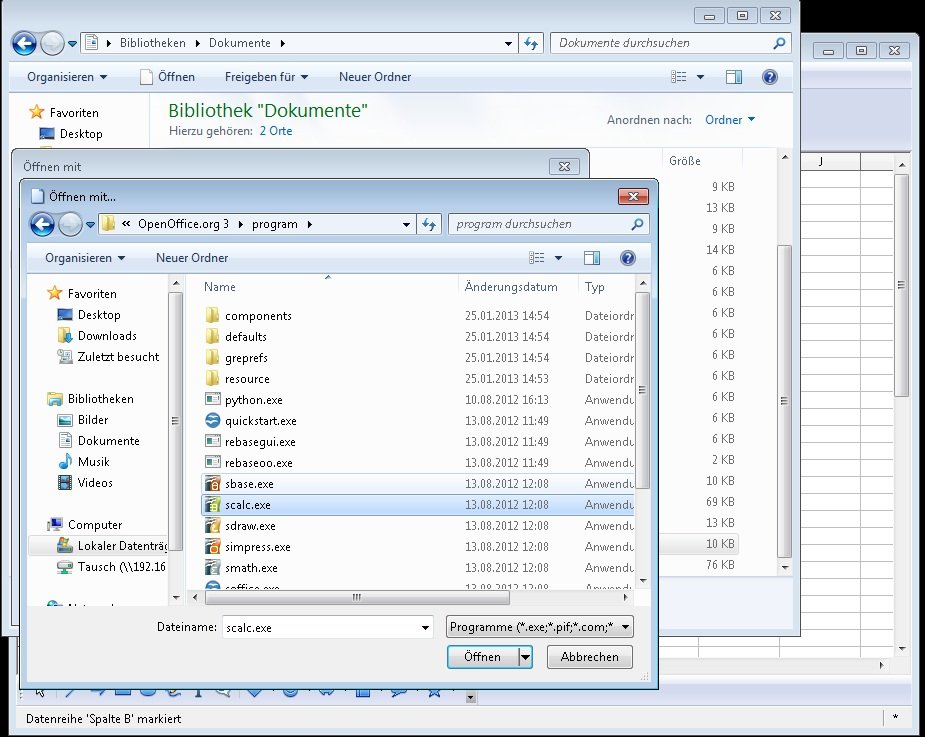Click the 2 Orte link

(276, 131)
